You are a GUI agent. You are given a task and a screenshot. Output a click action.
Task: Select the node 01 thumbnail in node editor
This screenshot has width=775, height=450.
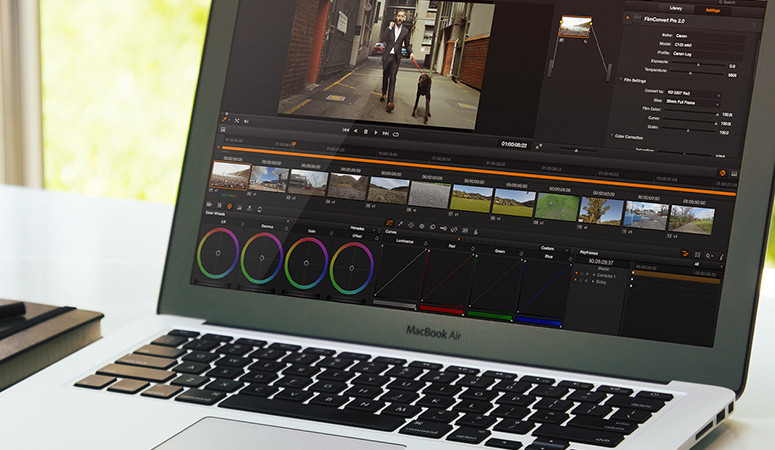575,27
